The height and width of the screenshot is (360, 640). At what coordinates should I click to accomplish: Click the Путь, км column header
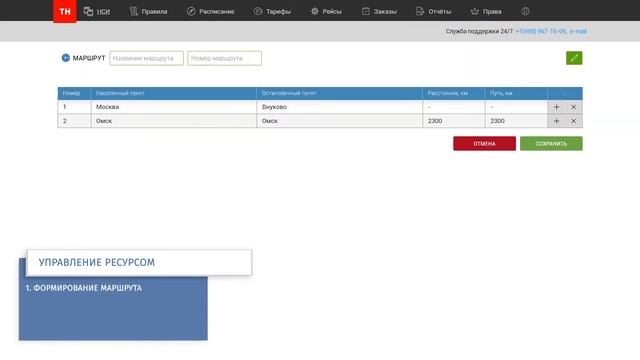click(x=516, y=93)
